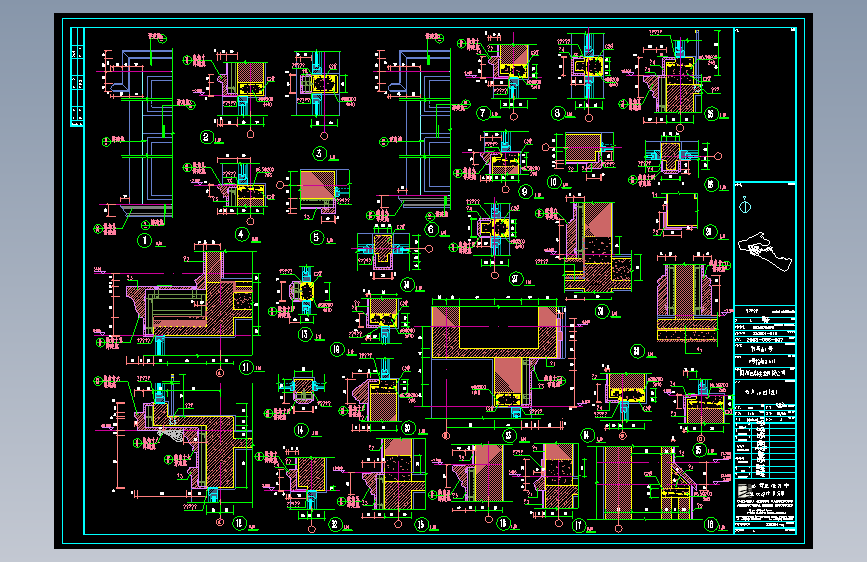Click the circled detail number 7 label
The width and height of the screenshot is (867, 562).
(483, 113)
